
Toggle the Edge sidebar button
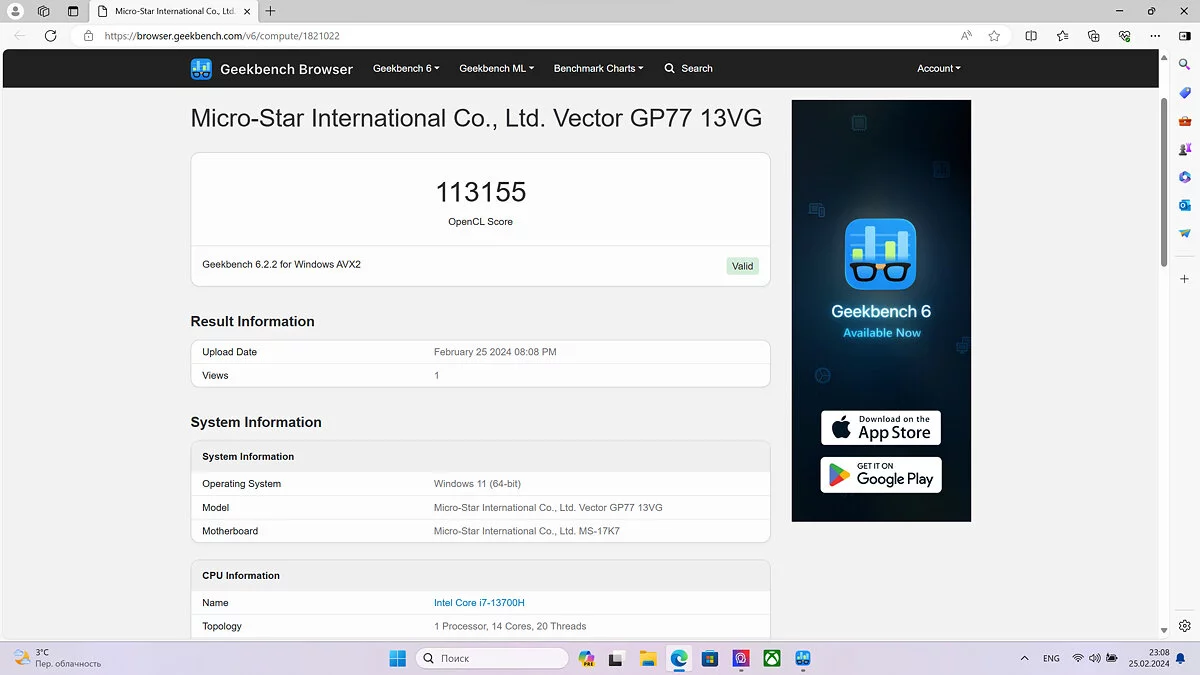pos(1185,35)
